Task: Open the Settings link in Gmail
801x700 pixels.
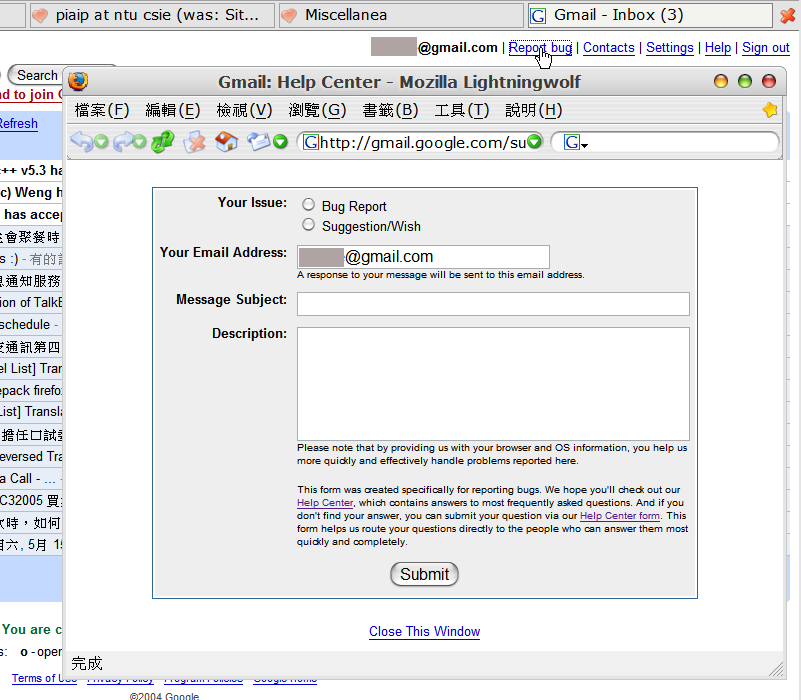Action: pos(670,48)
